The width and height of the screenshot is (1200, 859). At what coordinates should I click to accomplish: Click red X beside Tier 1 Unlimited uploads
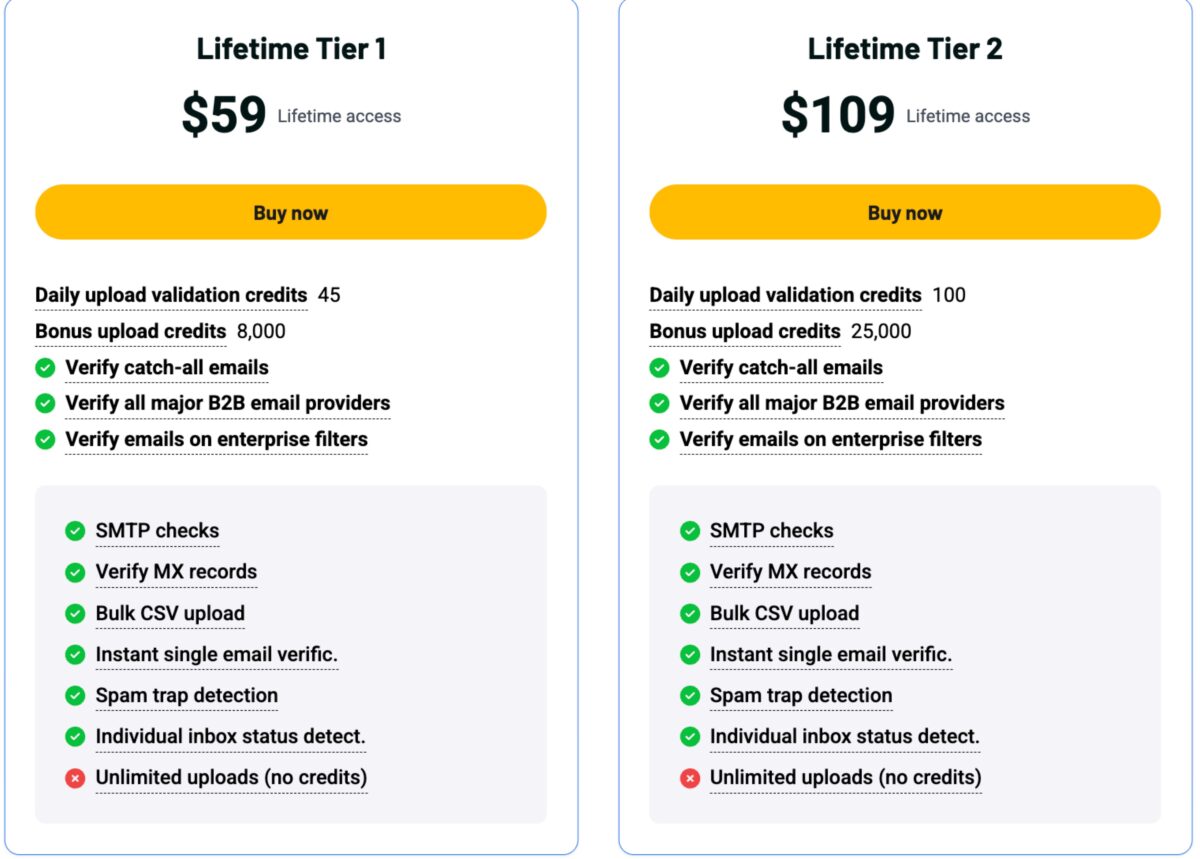[x=75, y=778]
